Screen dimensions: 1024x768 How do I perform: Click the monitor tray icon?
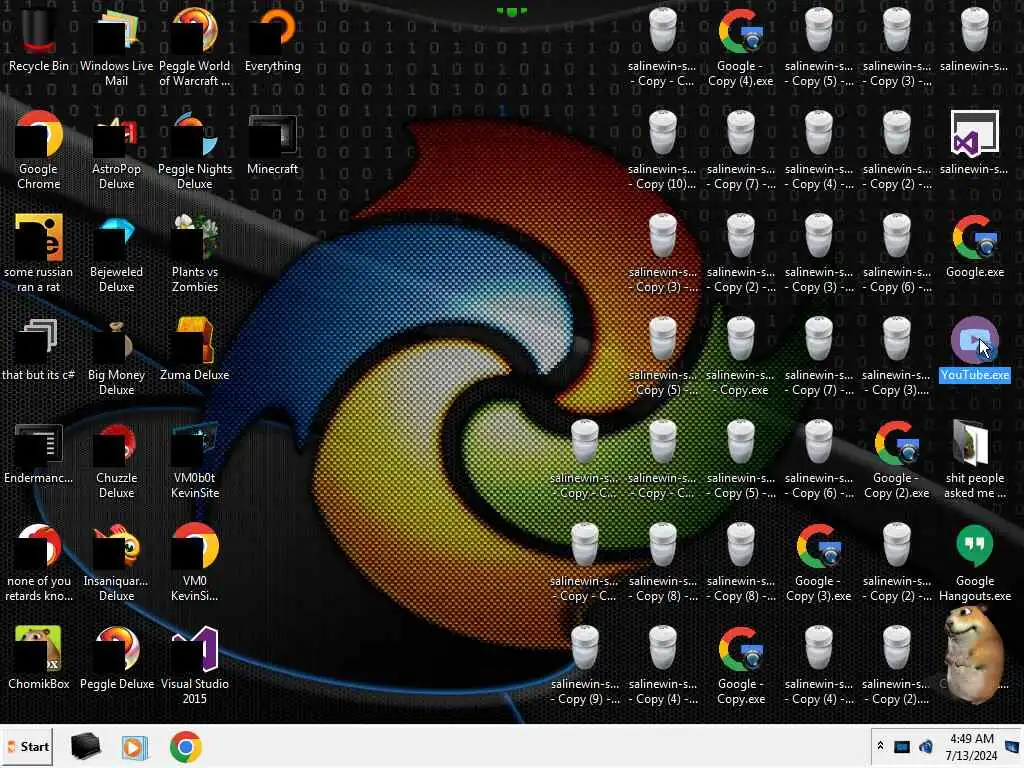[902, 747]
